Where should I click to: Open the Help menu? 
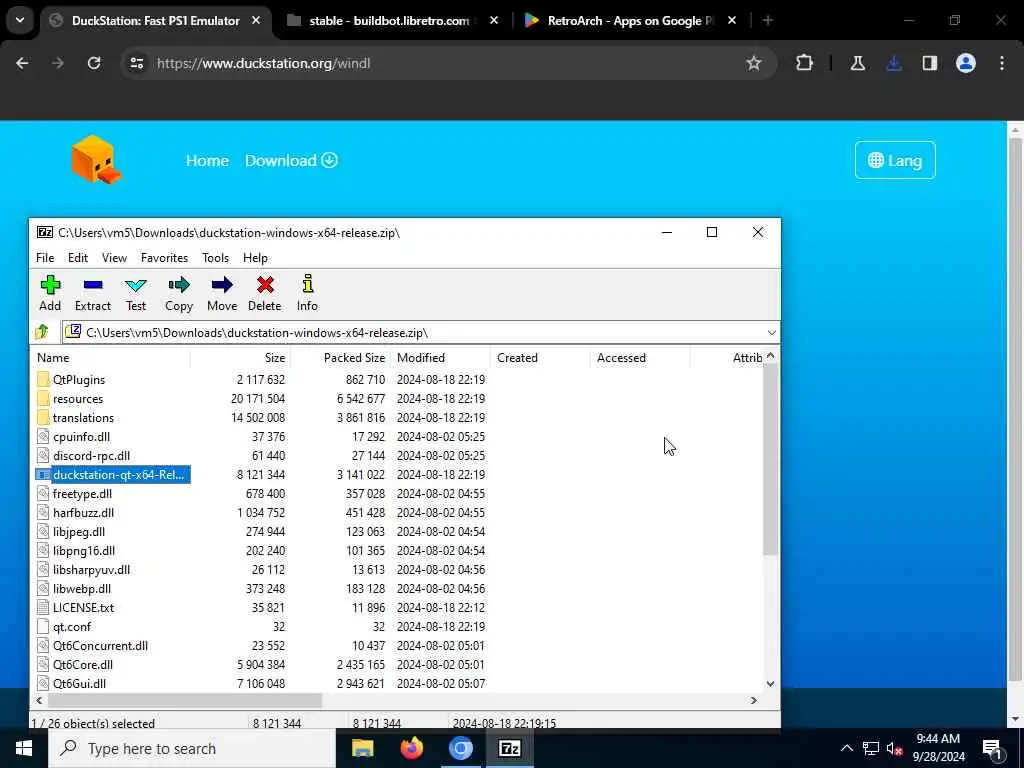point(255,258)
